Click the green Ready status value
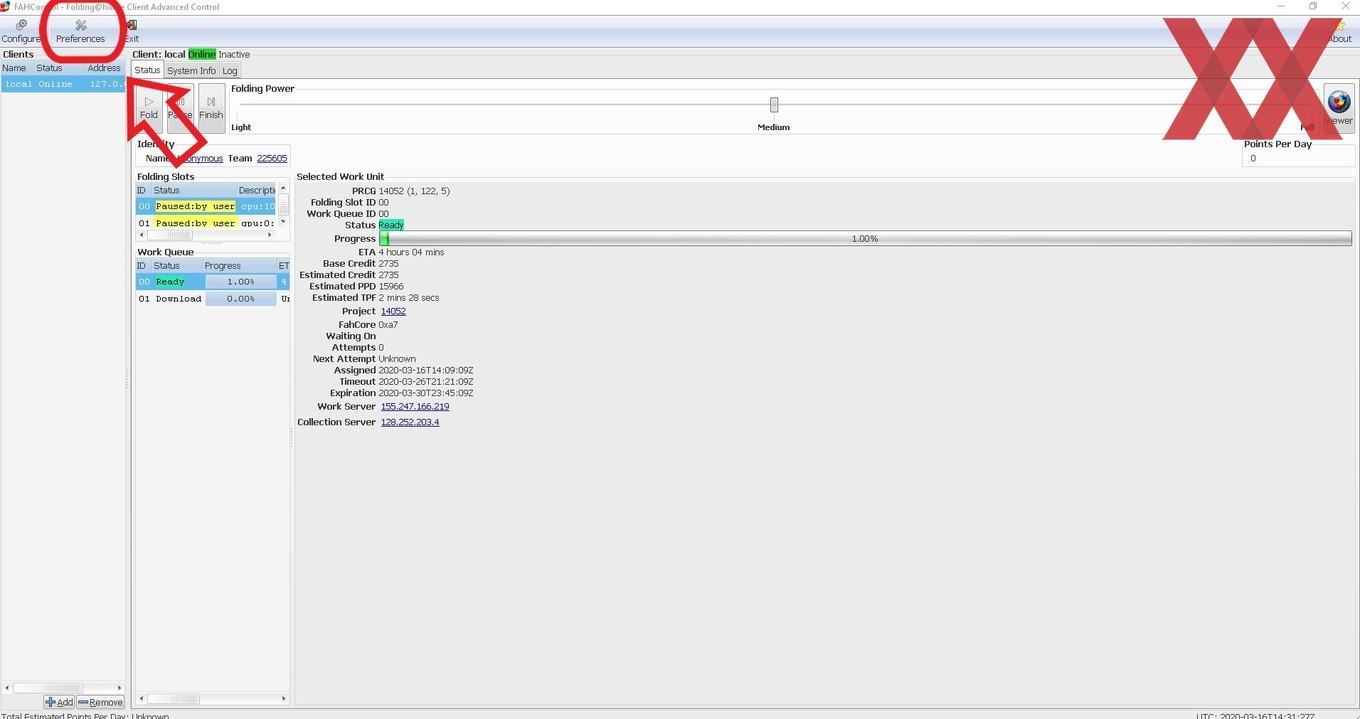This screenshot has height=719, width=1360. (x=391, y=225)
